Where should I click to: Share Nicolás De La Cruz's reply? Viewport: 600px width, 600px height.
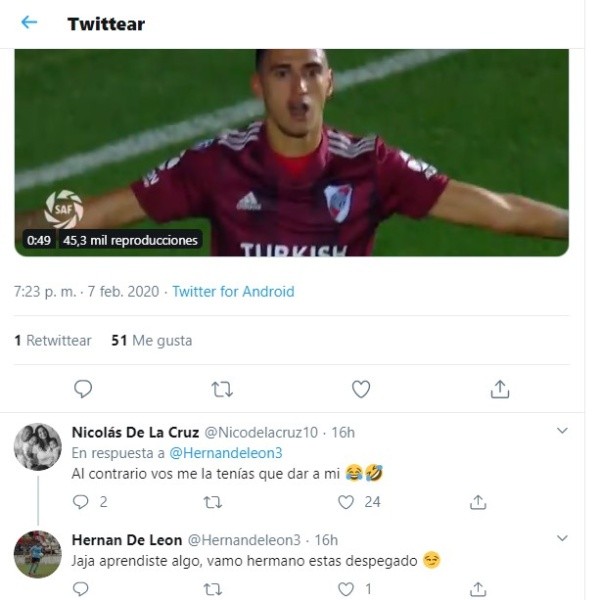click(x=478, y=502)
